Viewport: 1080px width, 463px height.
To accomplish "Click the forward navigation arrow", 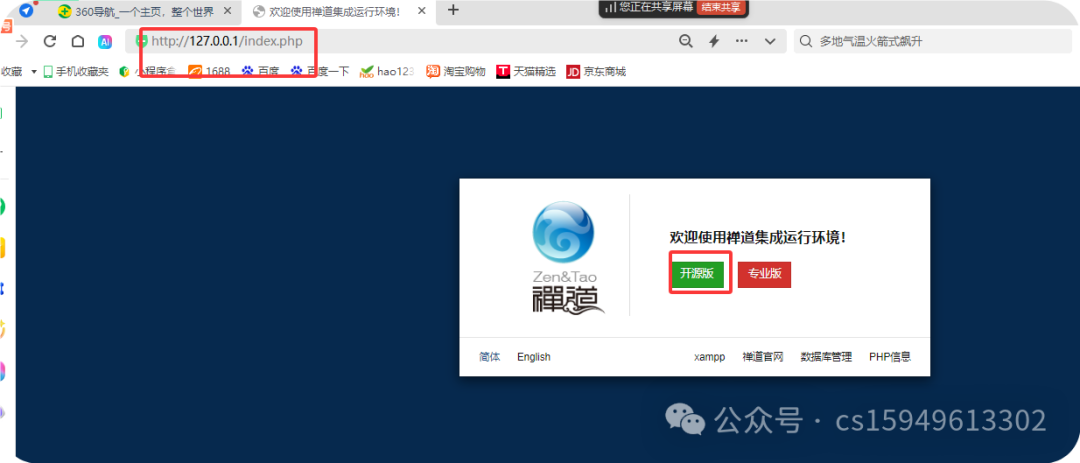I will [x=22, y=41].
